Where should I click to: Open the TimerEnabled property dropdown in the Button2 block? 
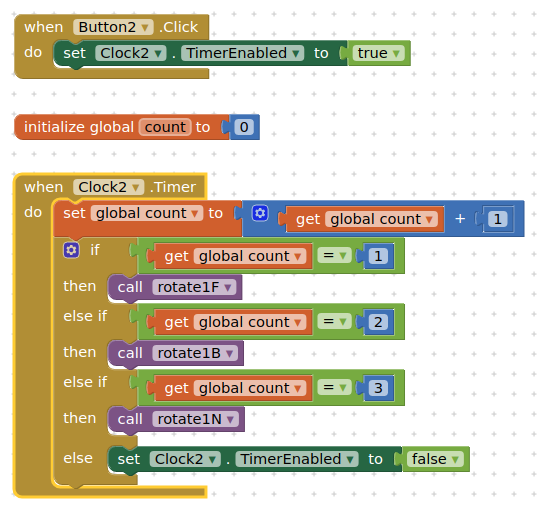[x=242, y=53]
